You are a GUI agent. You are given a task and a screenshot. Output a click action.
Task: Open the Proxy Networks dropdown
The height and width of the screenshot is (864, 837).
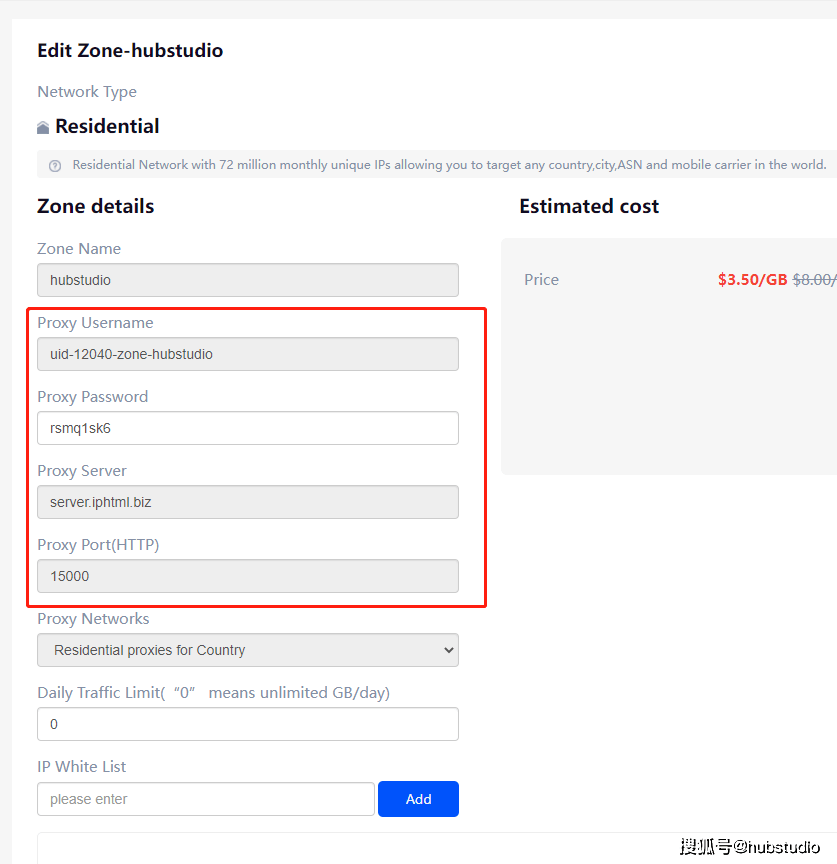coord(247,650)
